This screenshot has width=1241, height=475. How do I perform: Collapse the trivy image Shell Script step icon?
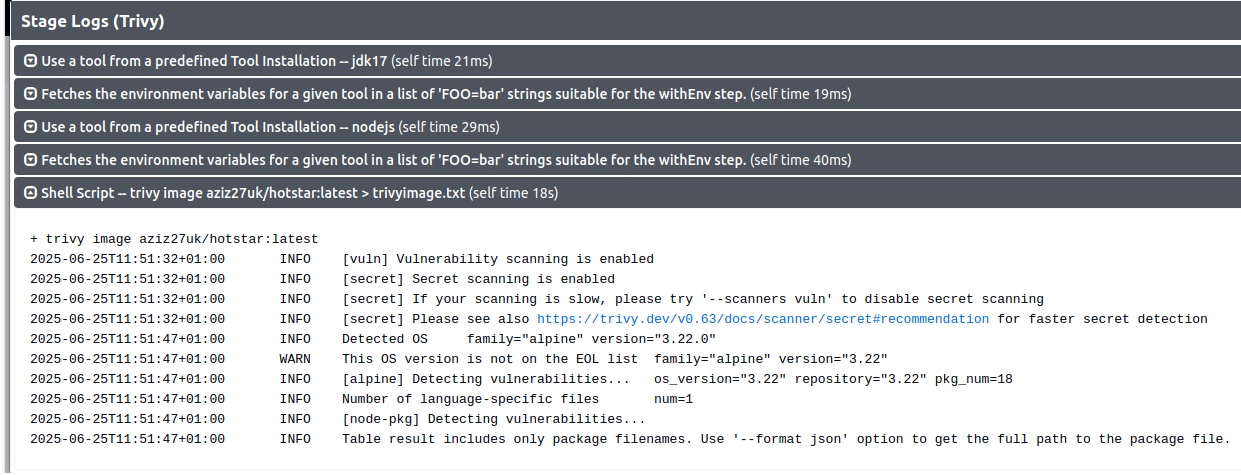(30, 193)
